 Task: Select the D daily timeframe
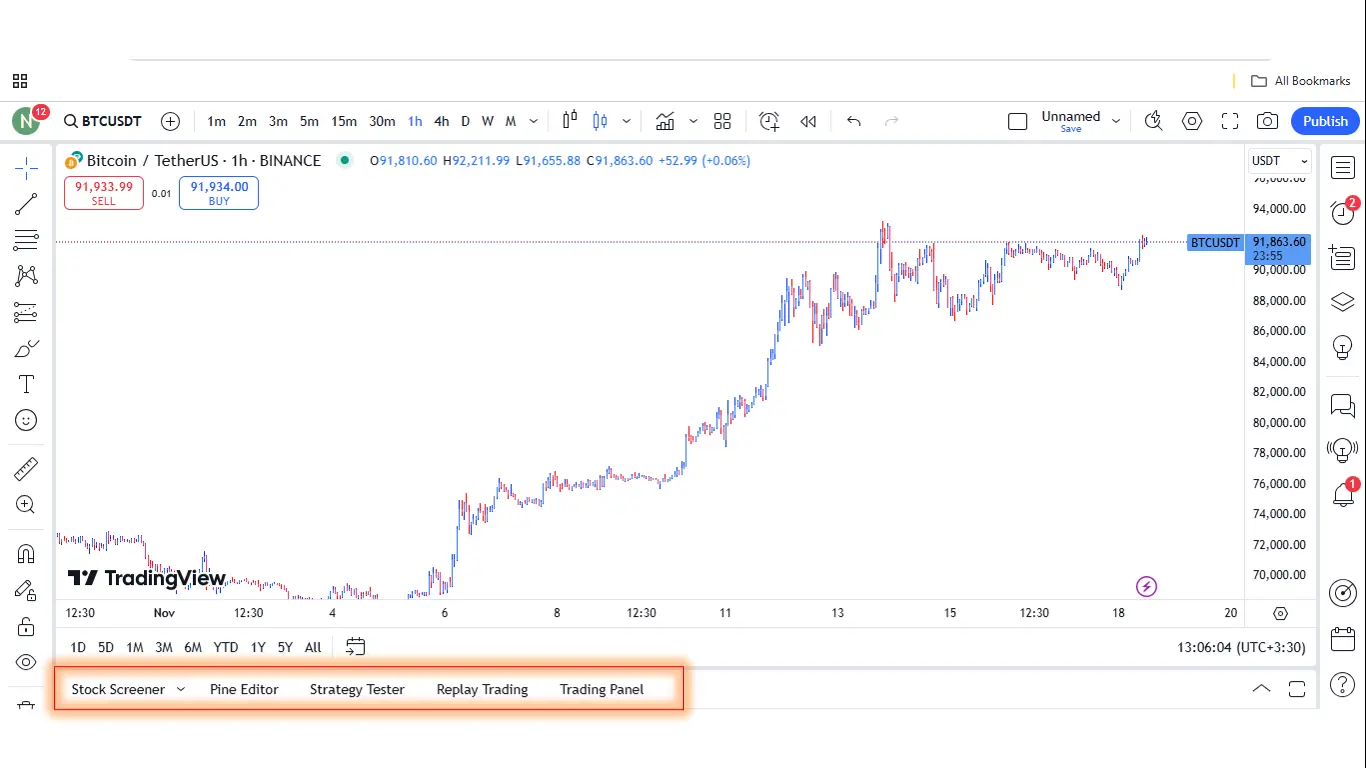(465, 121)
